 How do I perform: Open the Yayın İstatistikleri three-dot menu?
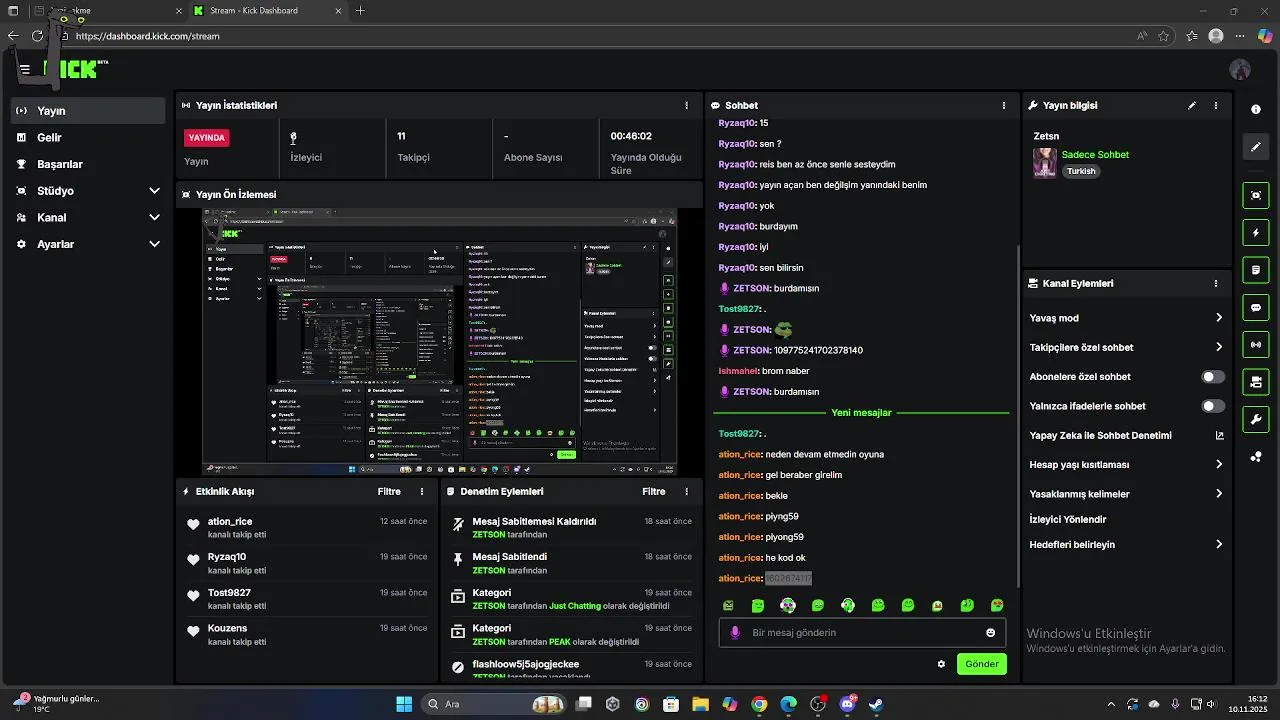686,105
